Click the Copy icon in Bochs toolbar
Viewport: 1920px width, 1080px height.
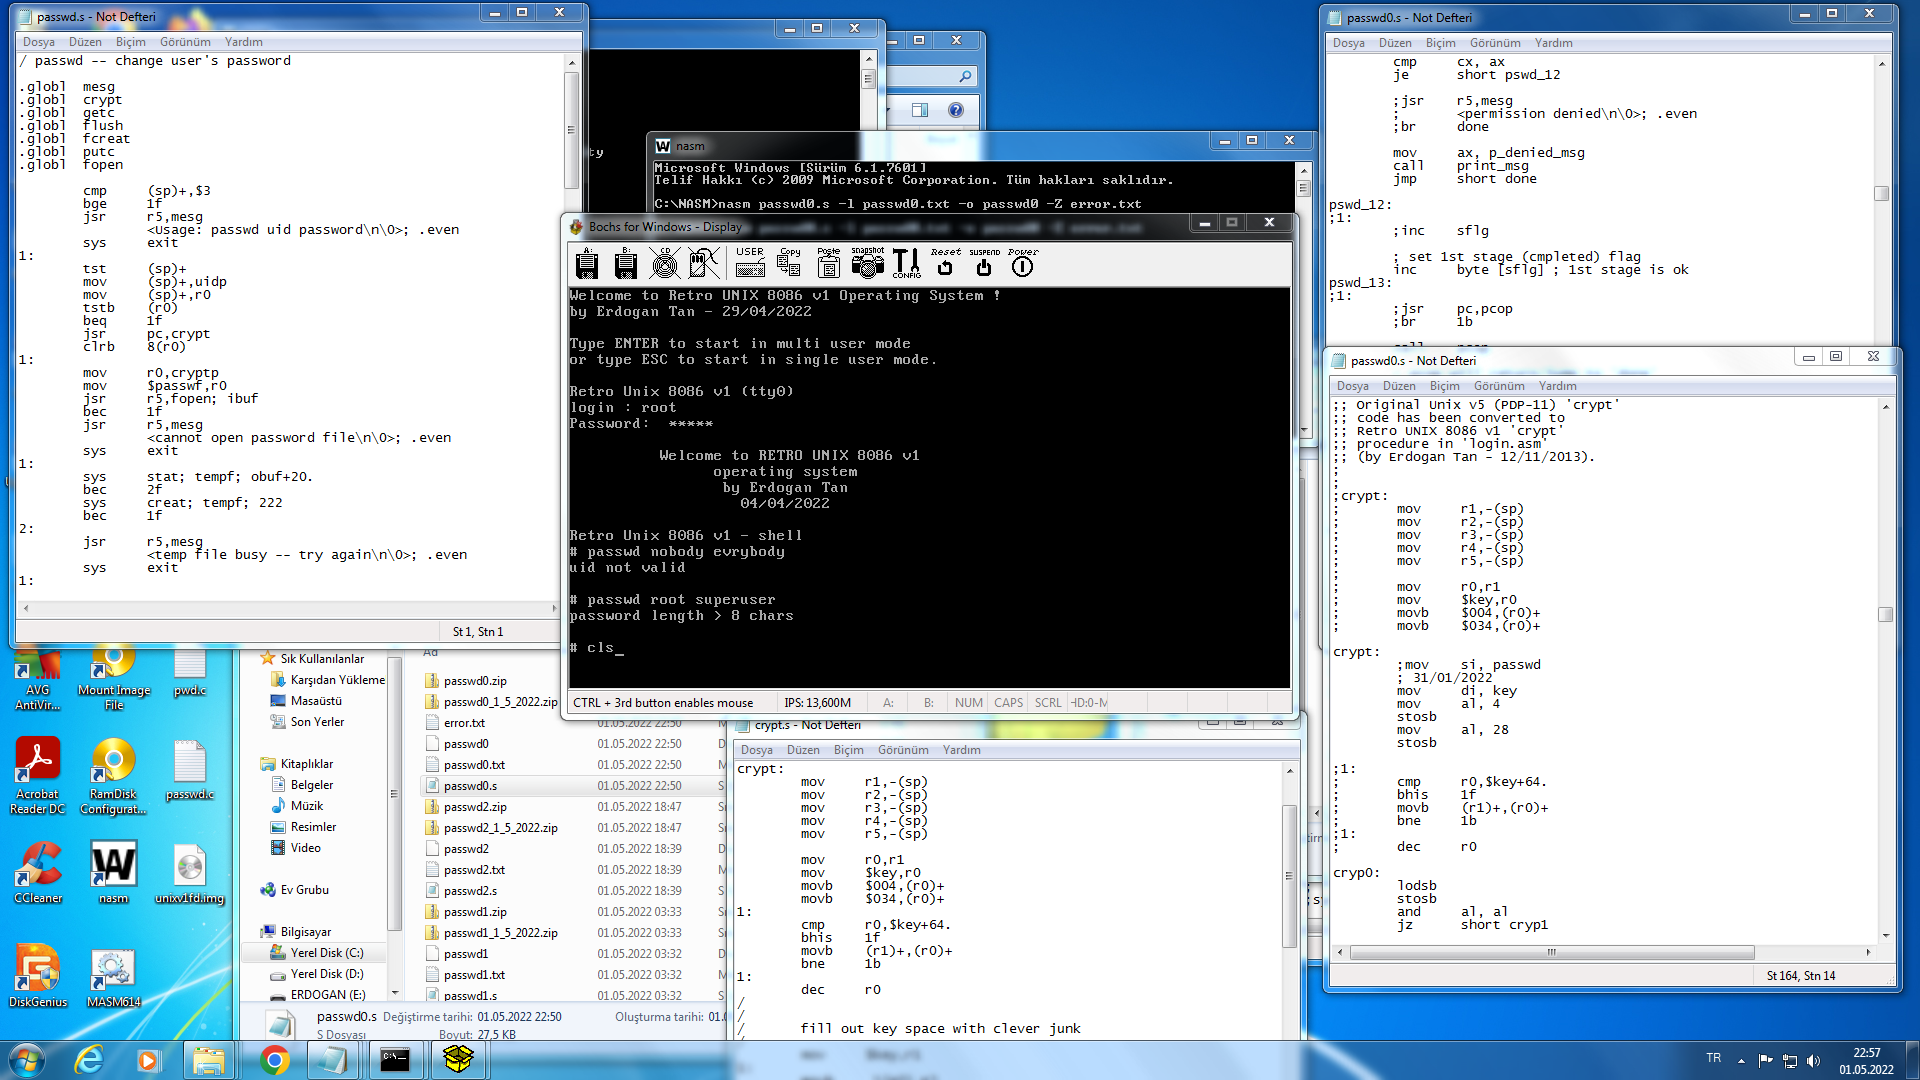[789, 265]
